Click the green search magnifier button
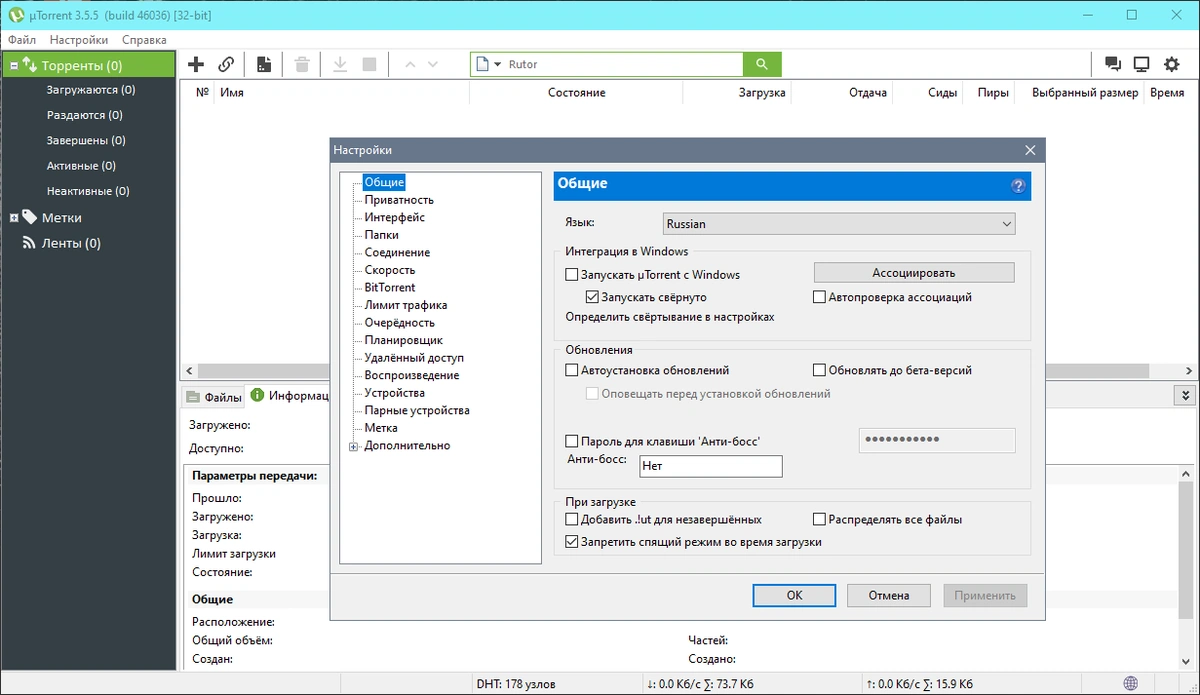1200x695 pixels. 762,64
